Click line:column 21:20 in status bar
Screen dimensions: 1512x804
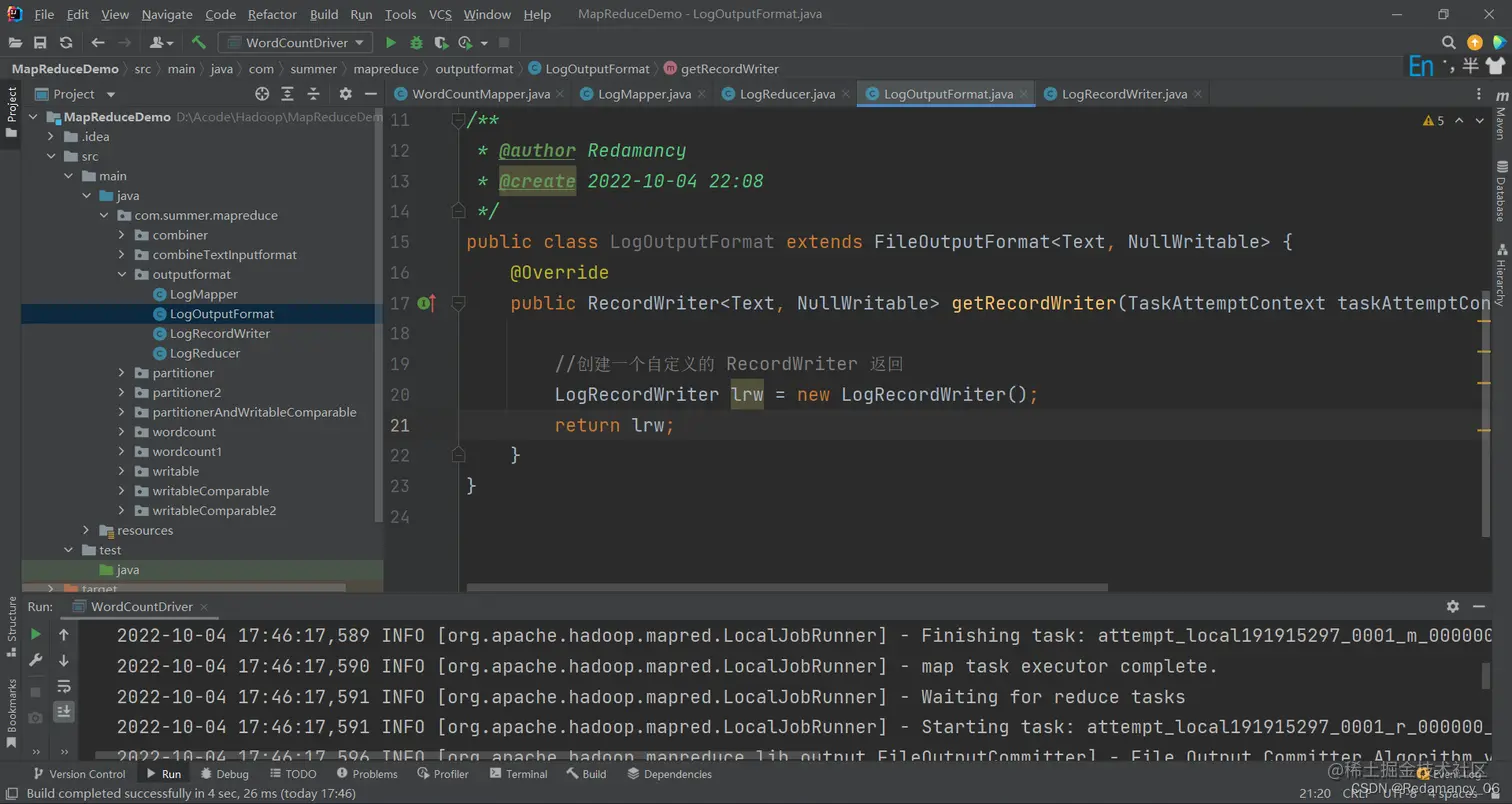[x=1315, y=793]
